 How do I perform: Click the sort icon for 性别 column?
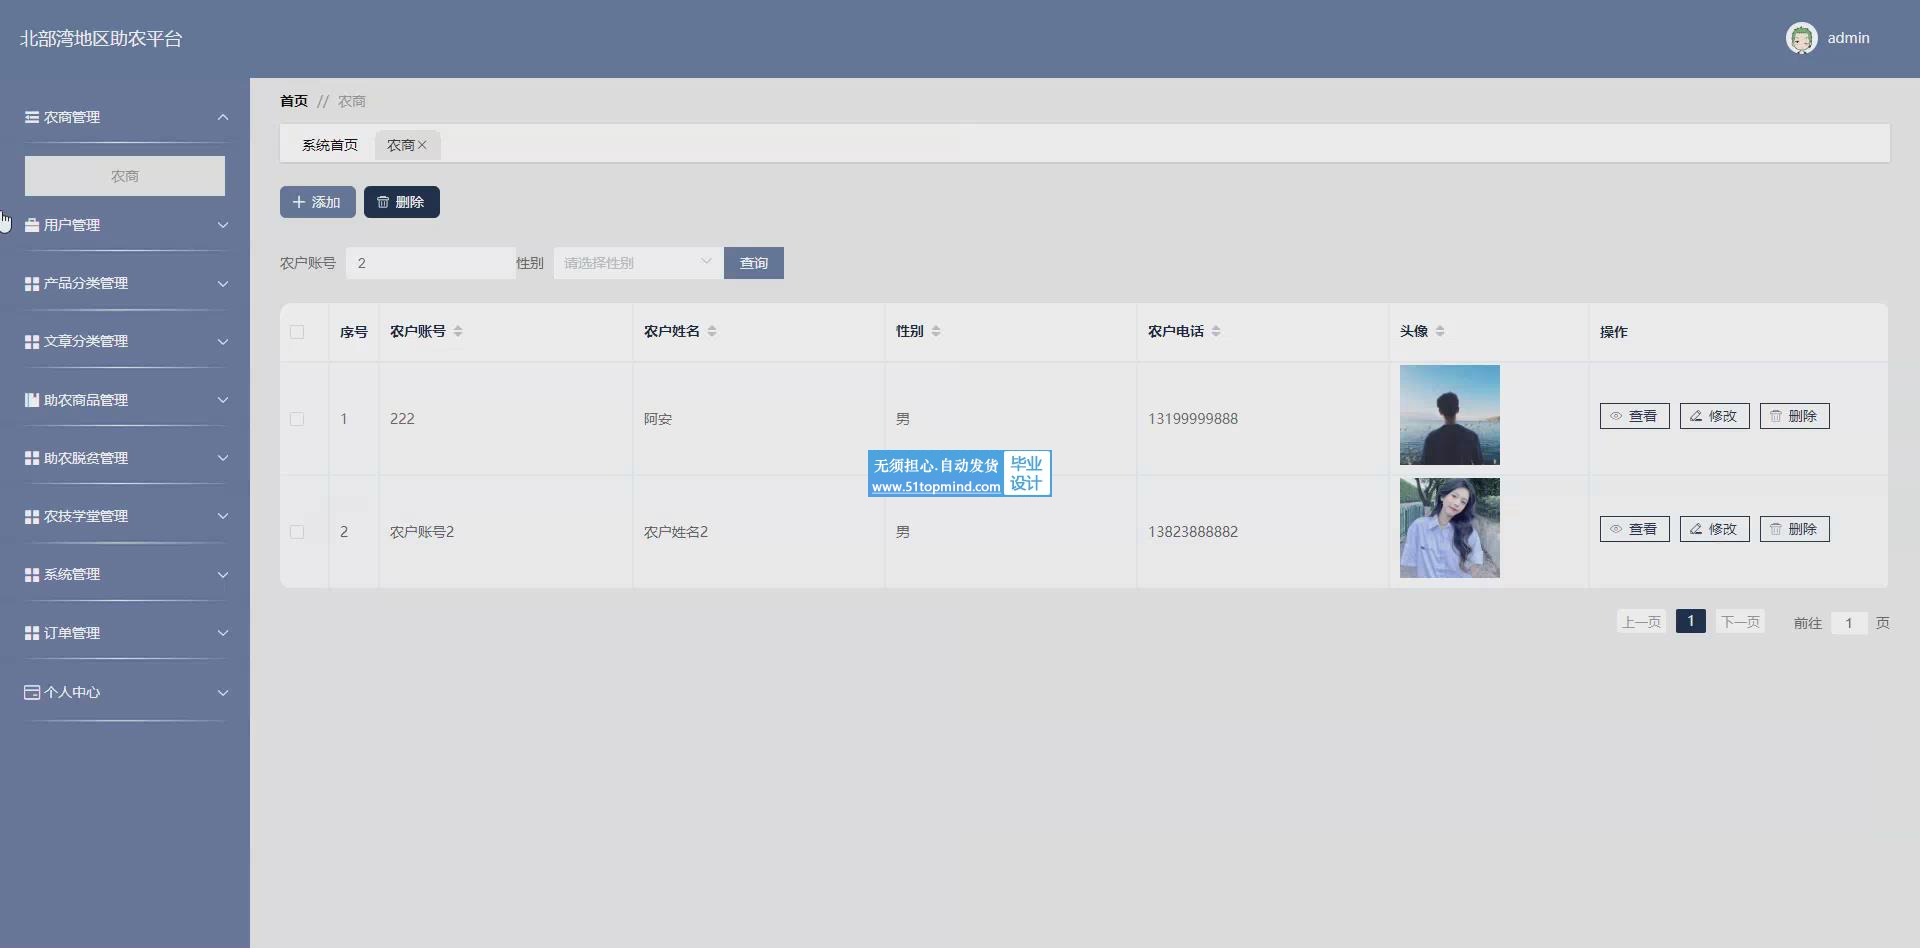click(x=936, y=331)
